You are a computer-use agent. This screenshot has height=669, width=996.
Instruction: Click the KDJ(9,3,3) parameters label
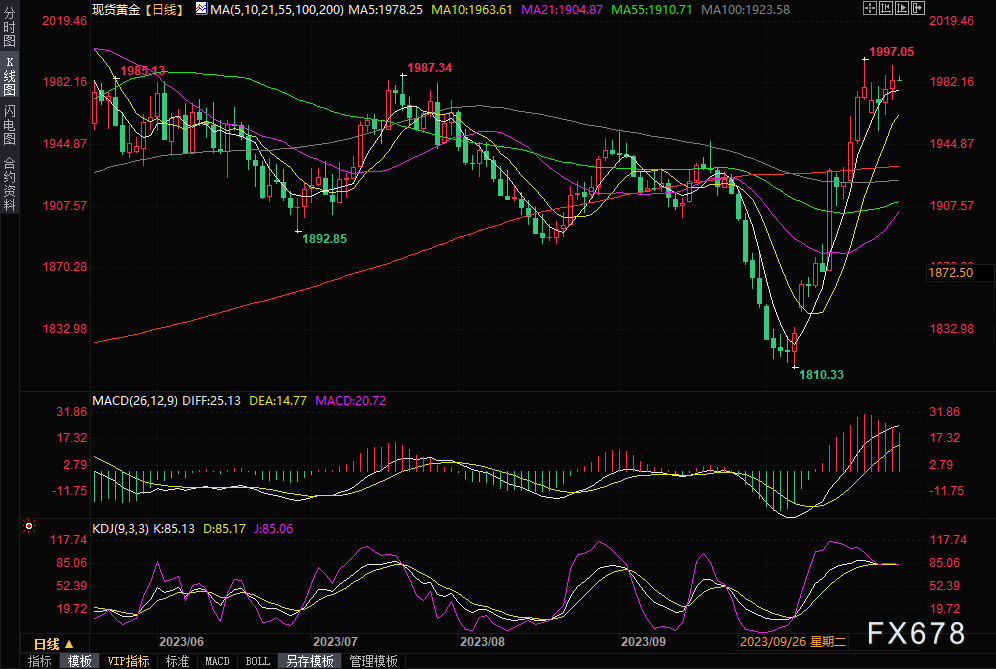coord(118,528)
